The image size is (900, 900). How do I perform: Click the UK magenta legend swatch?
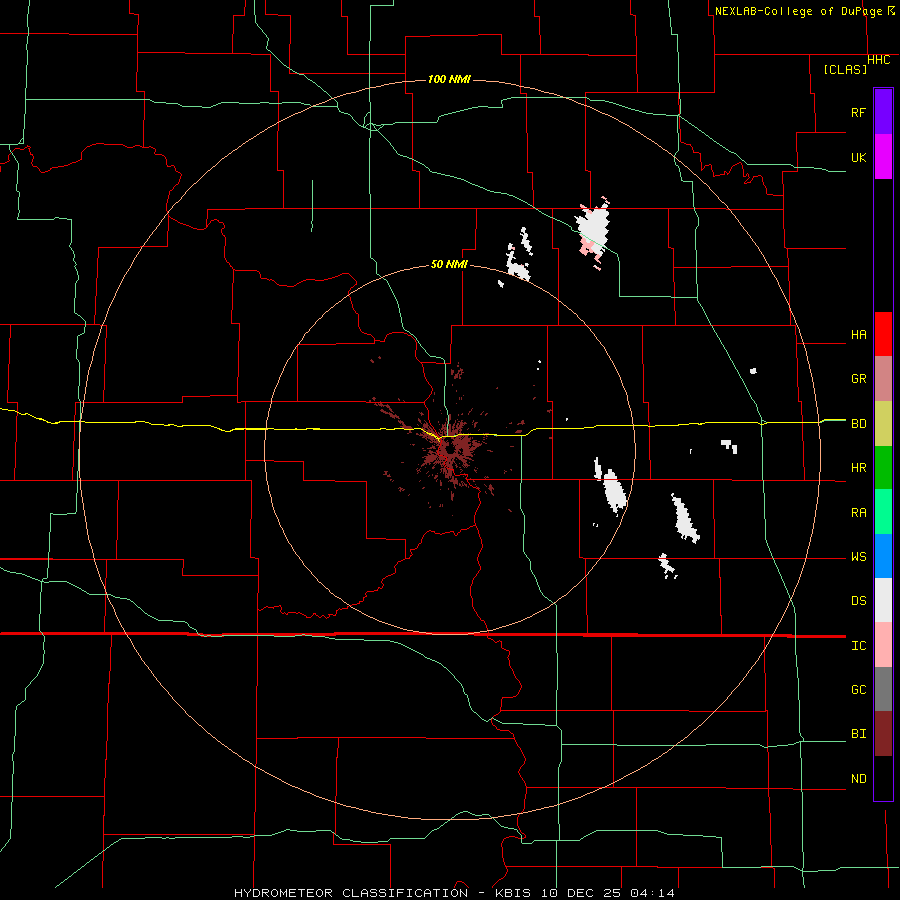[x=883, y=157]
